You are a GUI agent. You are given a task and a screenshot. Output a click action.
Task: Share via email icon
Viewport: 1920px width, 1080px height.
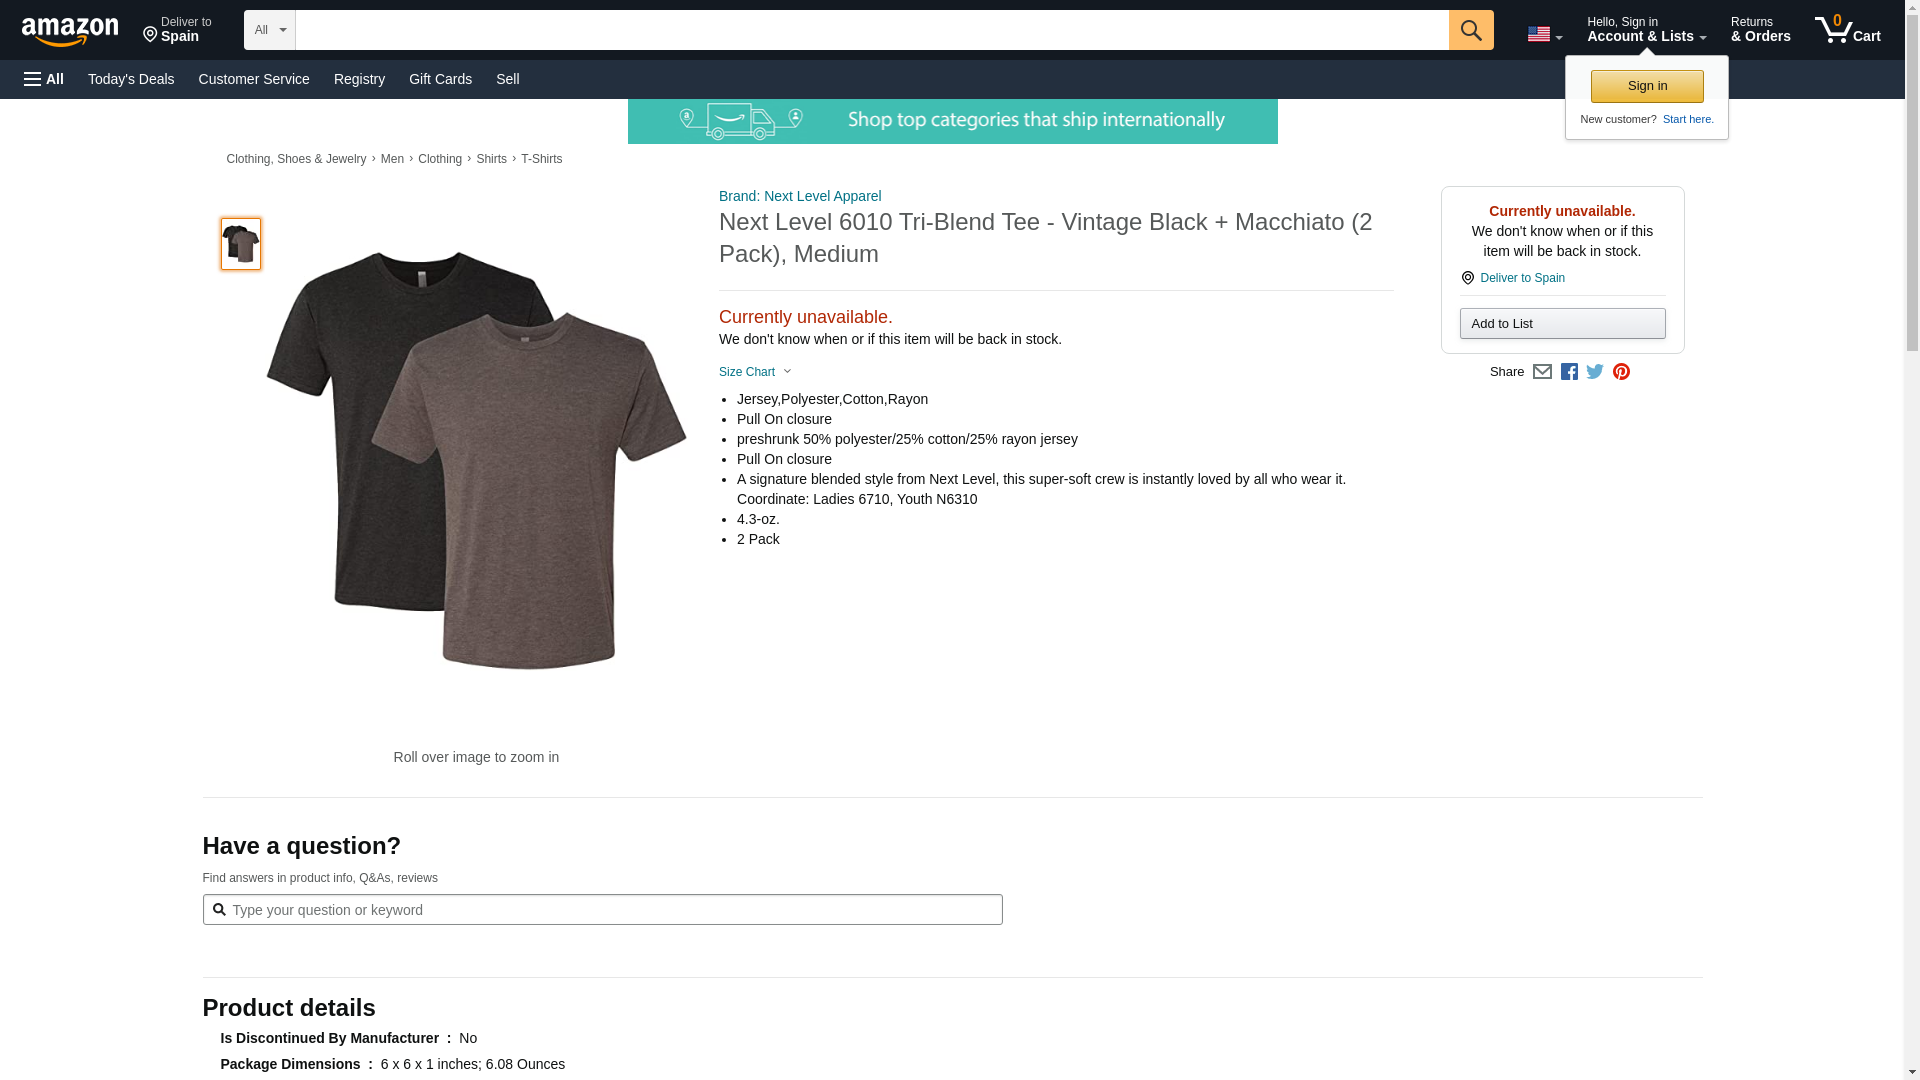coord(1542,372)
